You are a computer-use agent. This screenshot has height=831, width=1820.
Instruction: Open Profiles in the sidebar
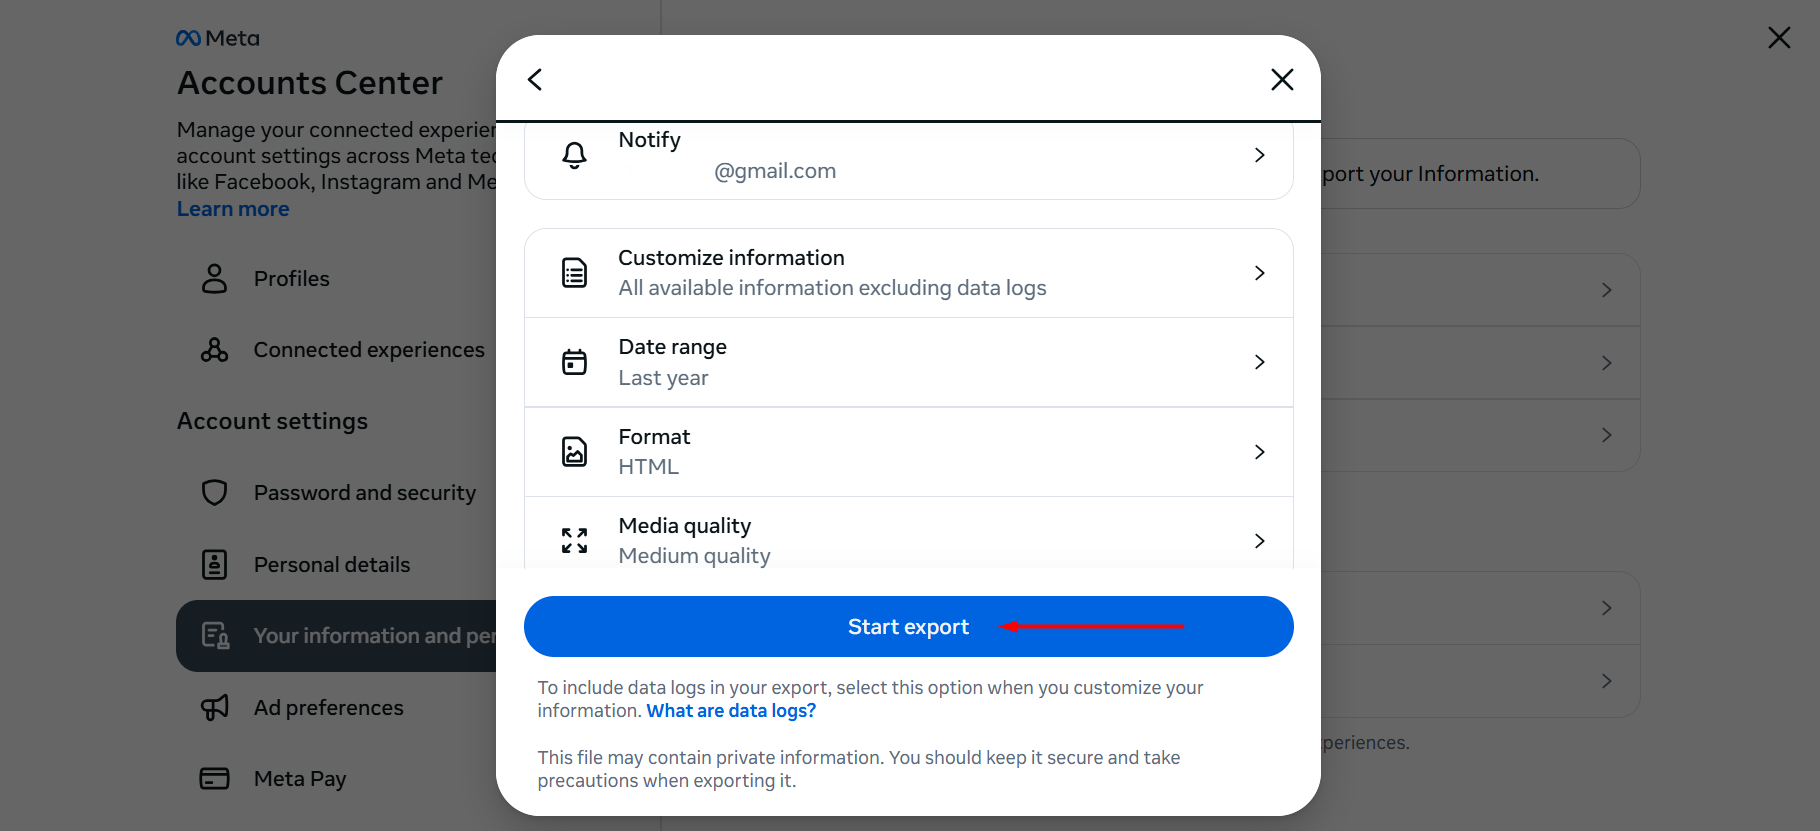[291, 279]
